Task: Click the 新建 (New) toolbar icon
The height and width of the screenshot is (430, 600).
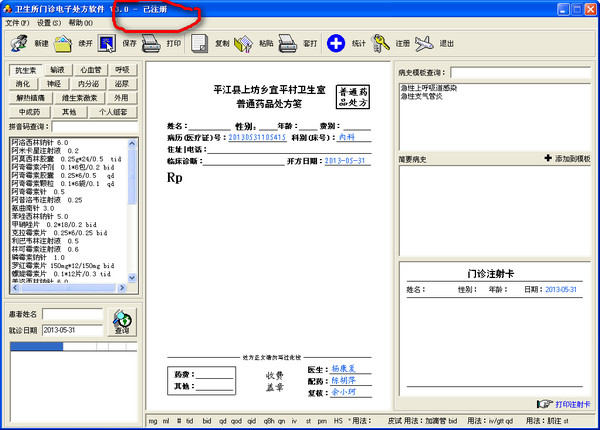Action: (x=19, y=44)
